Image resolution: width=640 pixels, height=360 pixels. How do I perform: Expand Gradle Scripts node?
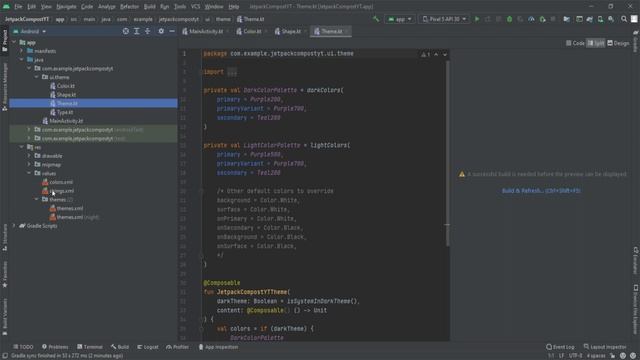pos(14,226)
